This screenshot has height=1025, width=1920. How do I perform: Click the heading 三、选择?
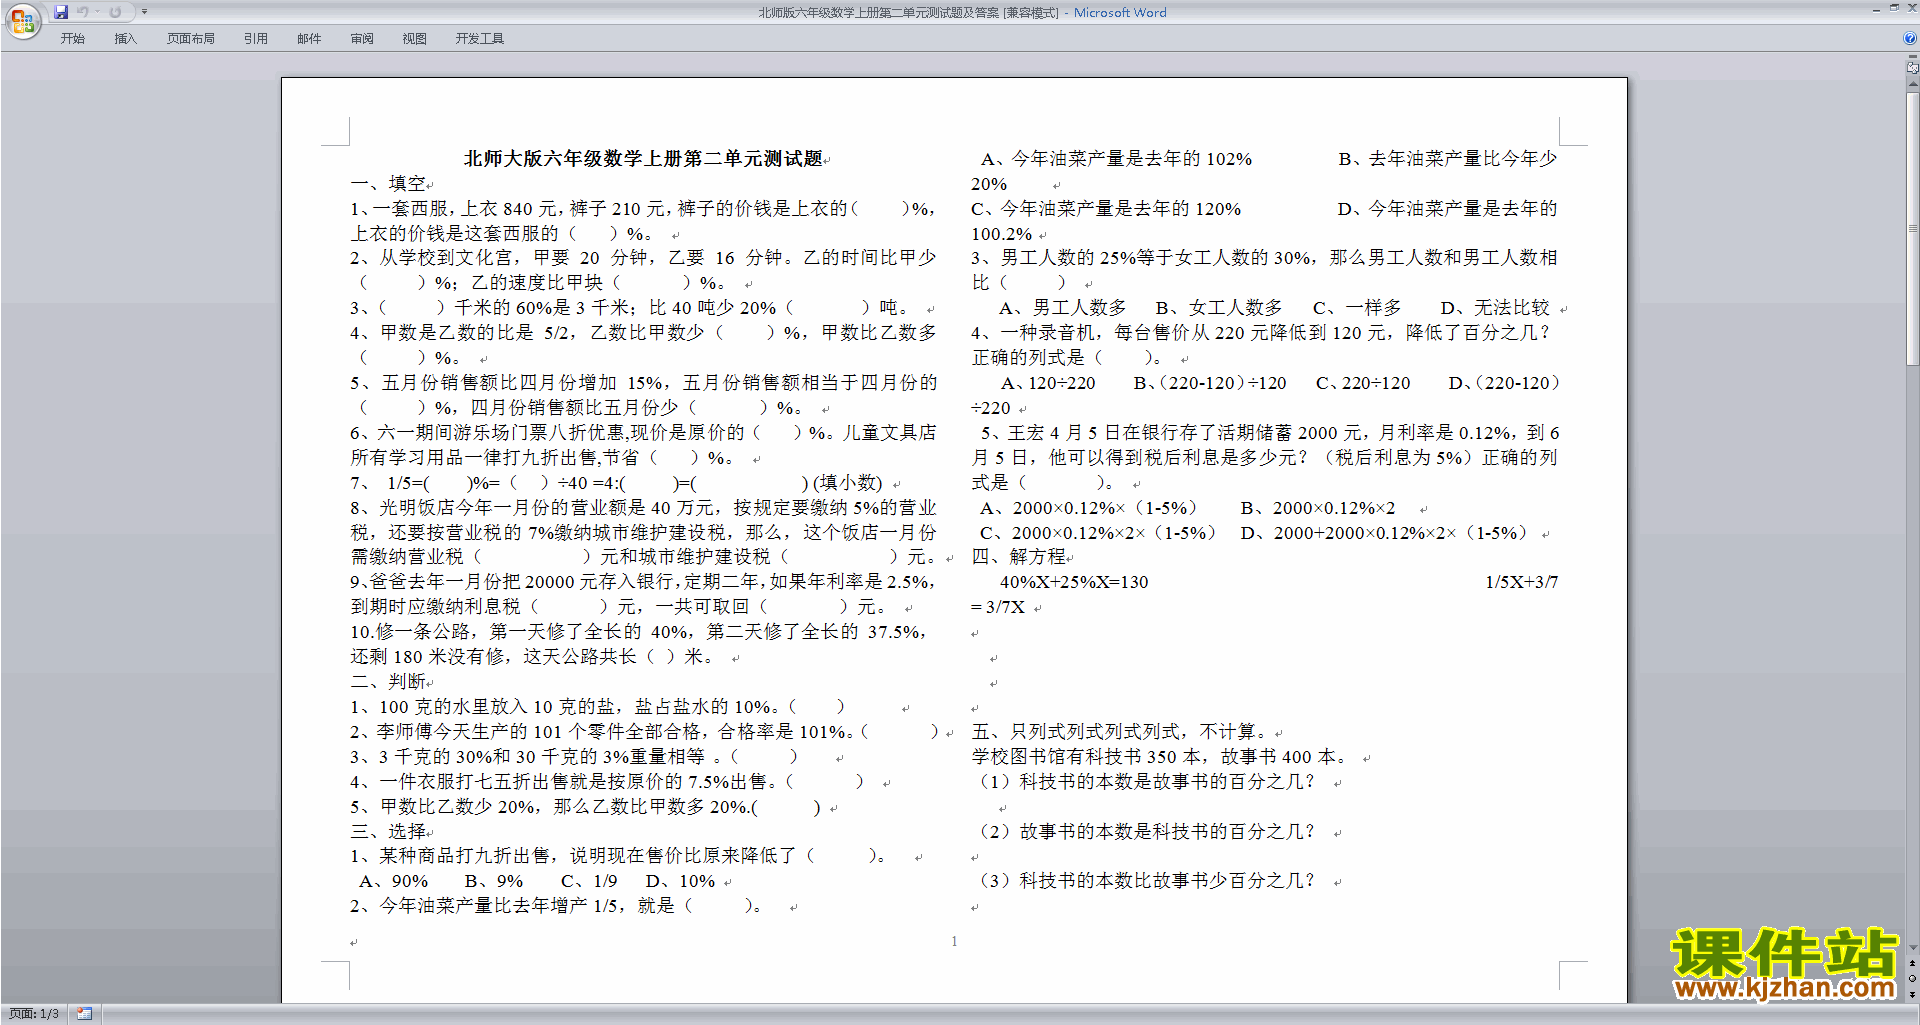click(x=388, y=832)
